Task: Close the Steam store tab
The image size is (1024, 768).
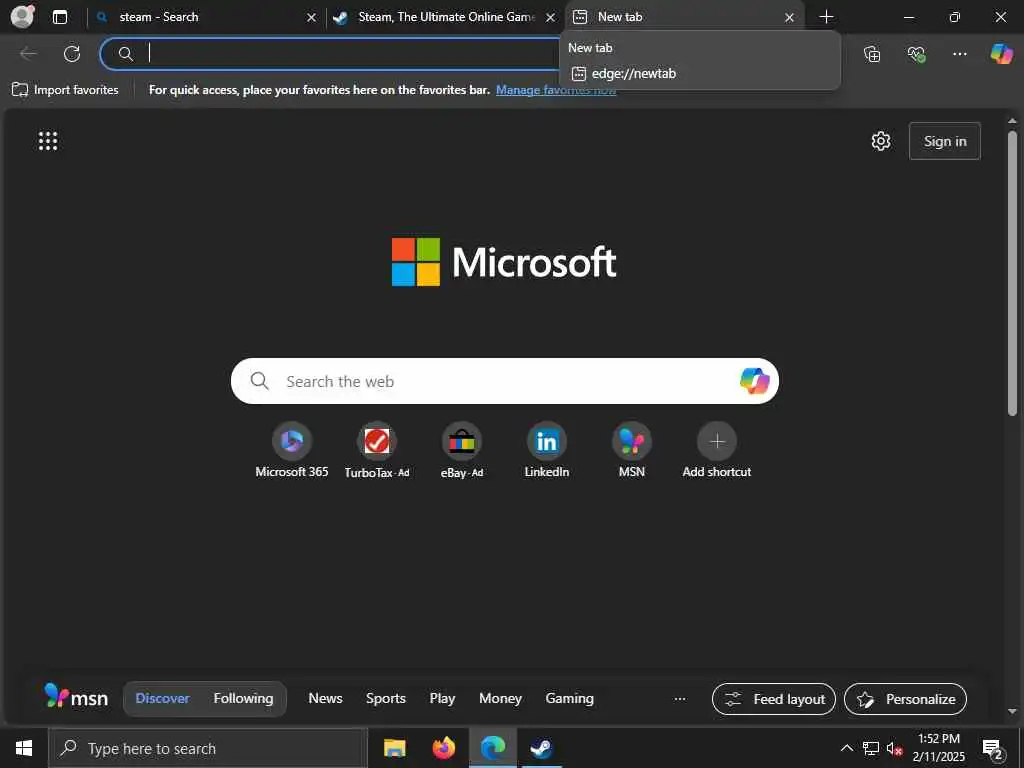Action: click(551, 18)
